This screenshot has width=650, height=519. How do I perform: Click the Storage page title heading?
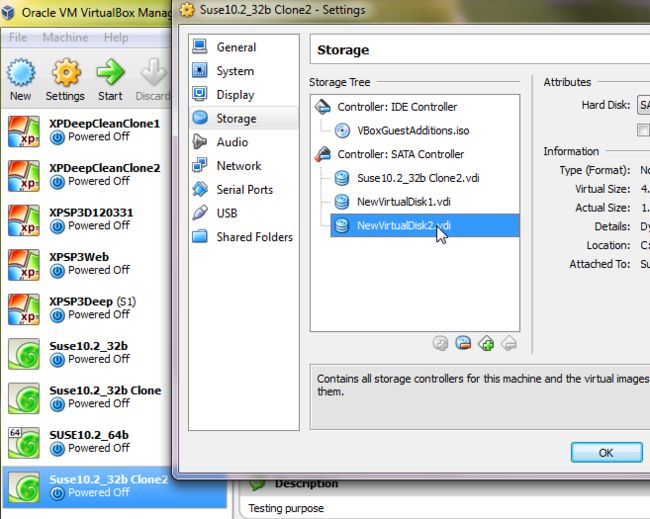343,50
